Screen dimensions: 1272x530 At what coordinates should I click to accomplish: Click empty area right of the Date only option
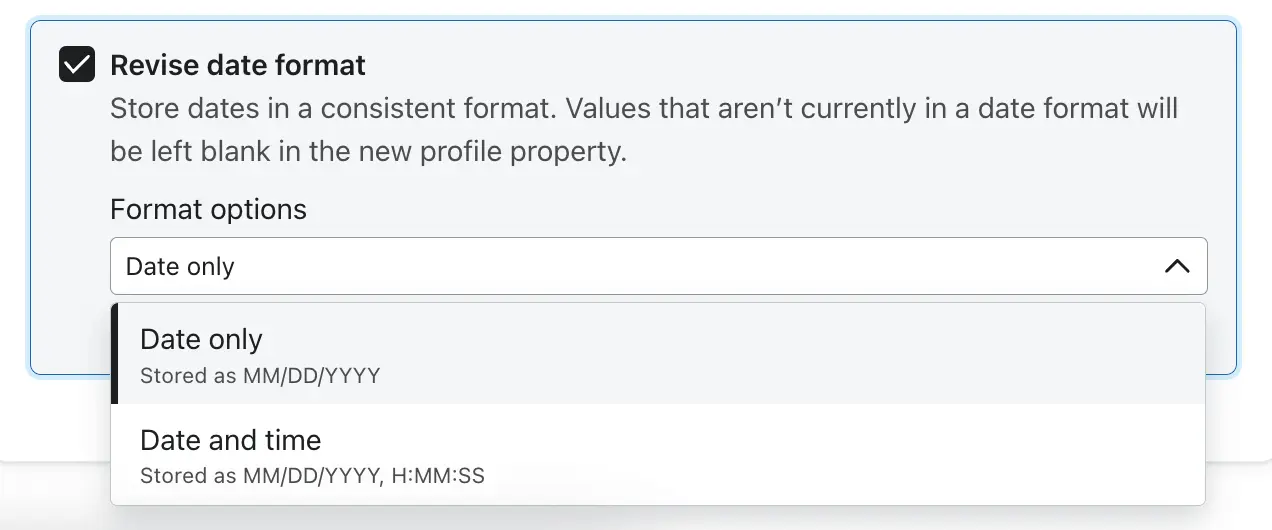[x=800, y=354]
